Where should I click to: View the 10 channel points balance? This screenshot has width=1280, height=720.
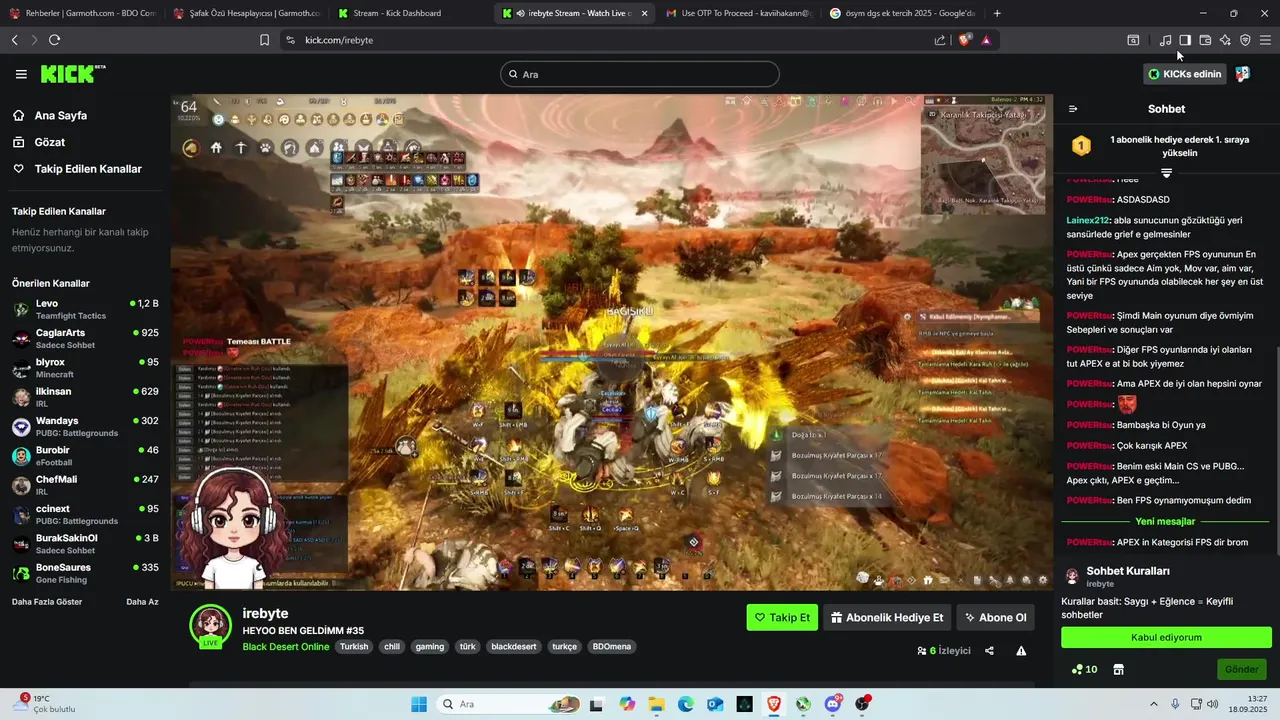click(x=1084, y=670)
